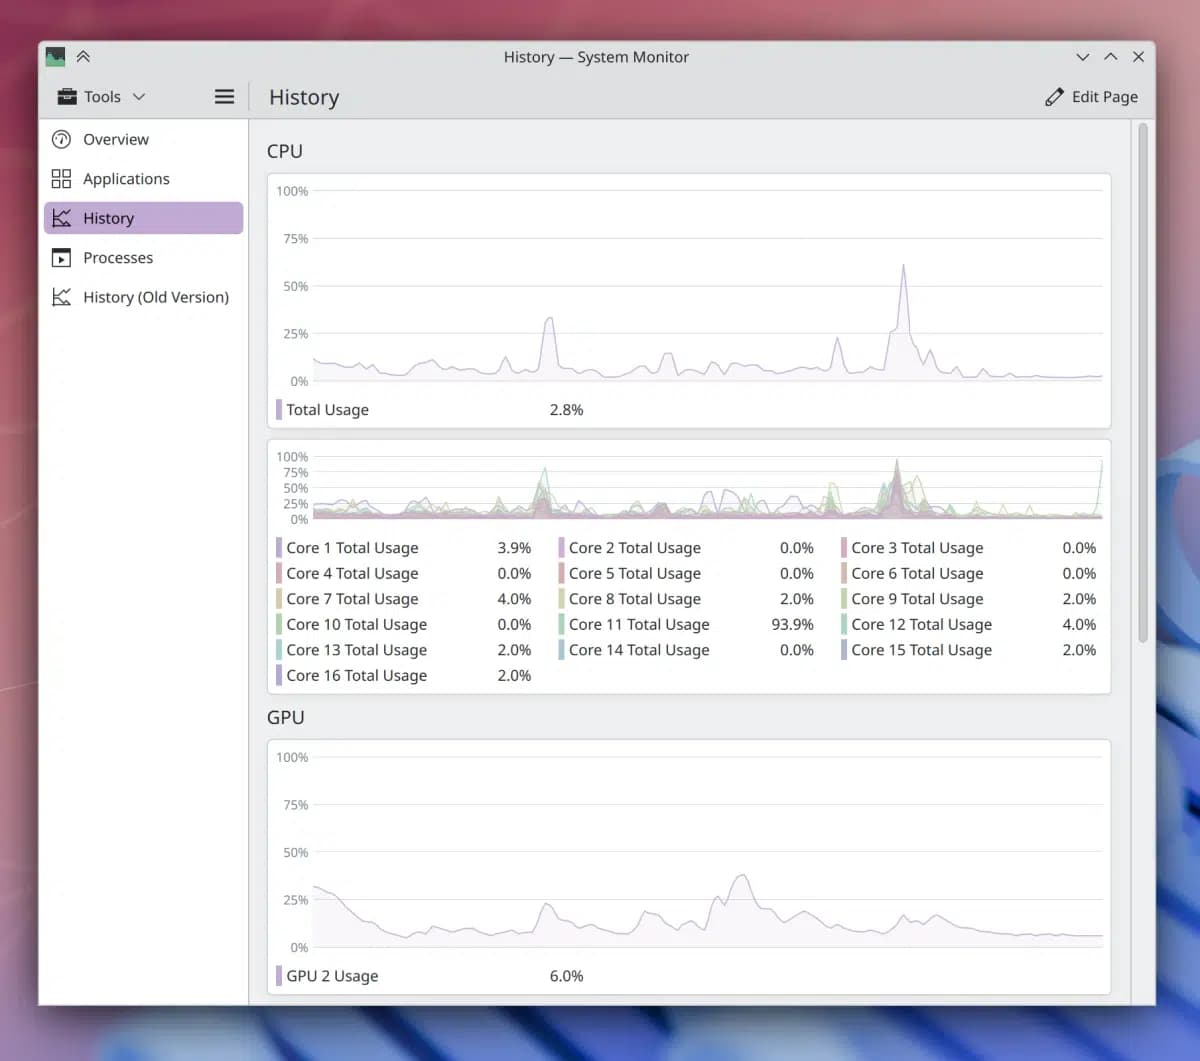
Task: Click the CPU section heading
Action: [x=284, y=151]
